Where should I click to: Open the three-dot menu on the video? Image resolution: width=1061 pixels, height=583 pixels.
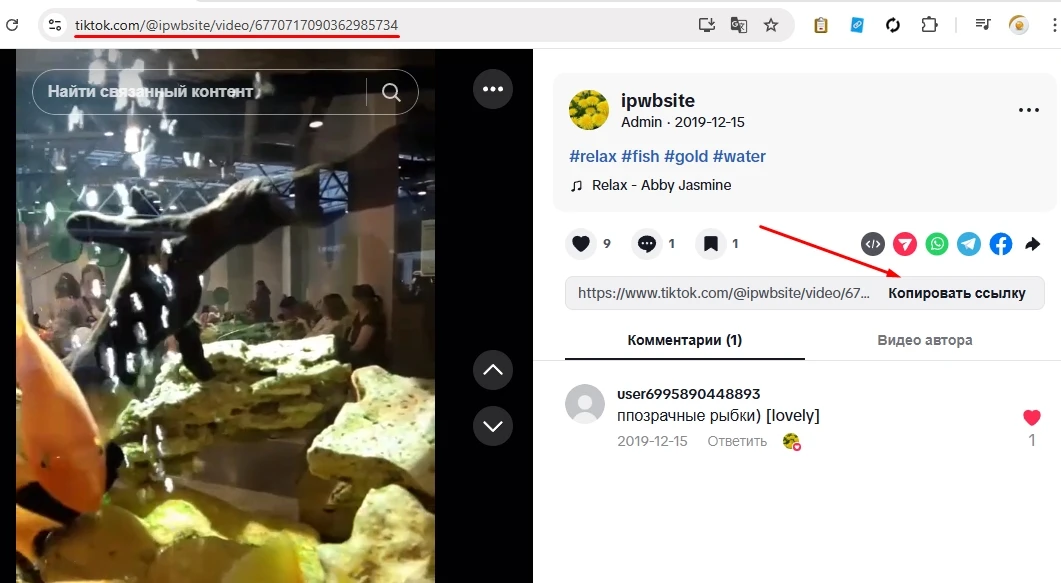point(492,89)
